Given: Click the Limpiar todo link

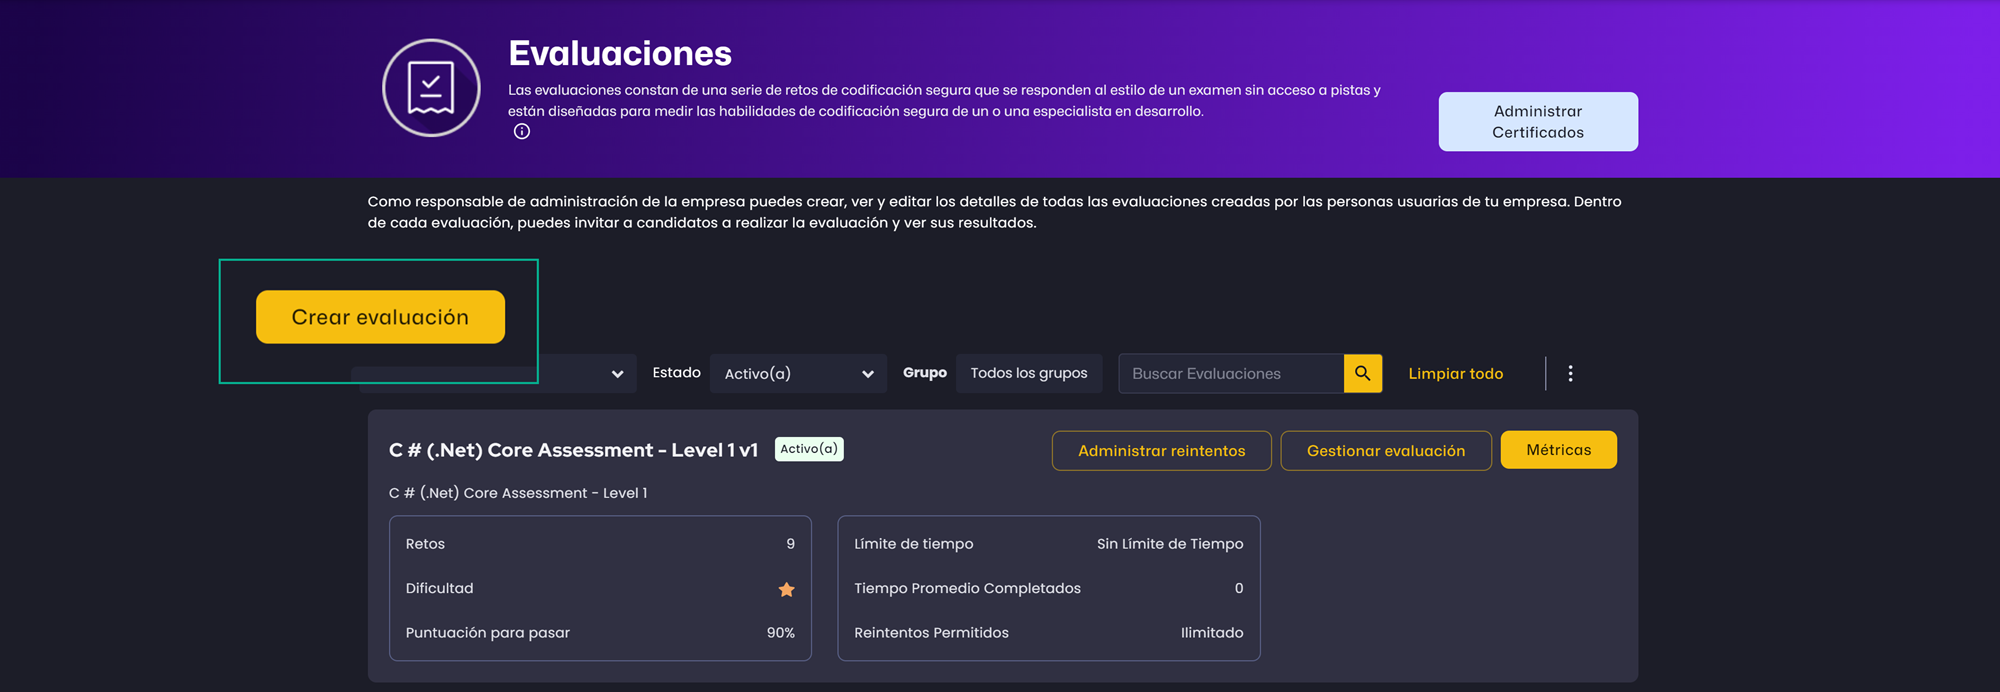Looking at the screenshot, I should pyautogui.click(x=1456, y=373).
